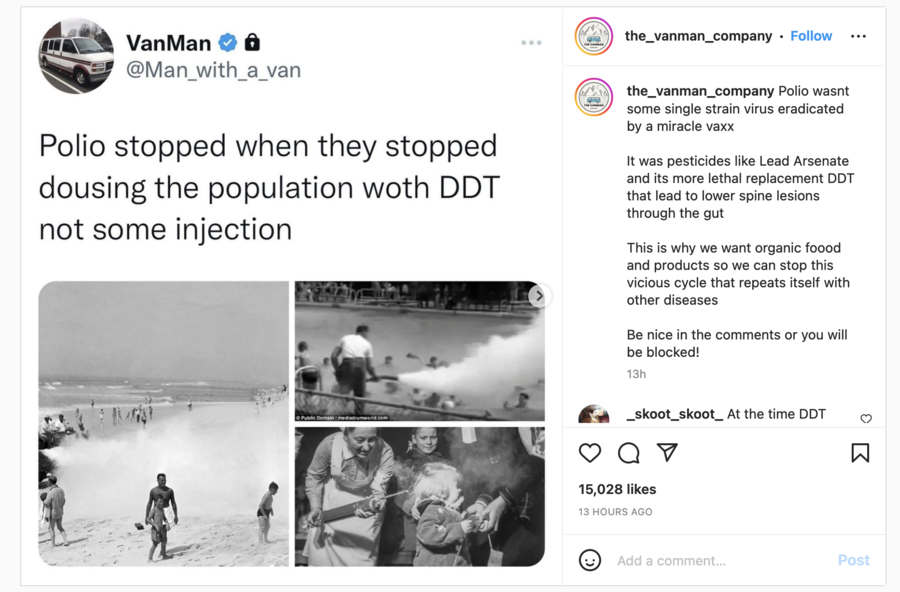Click the _skoot_skoot_ commenter avatar
The image size is (900, 592).
click(594, 415)
